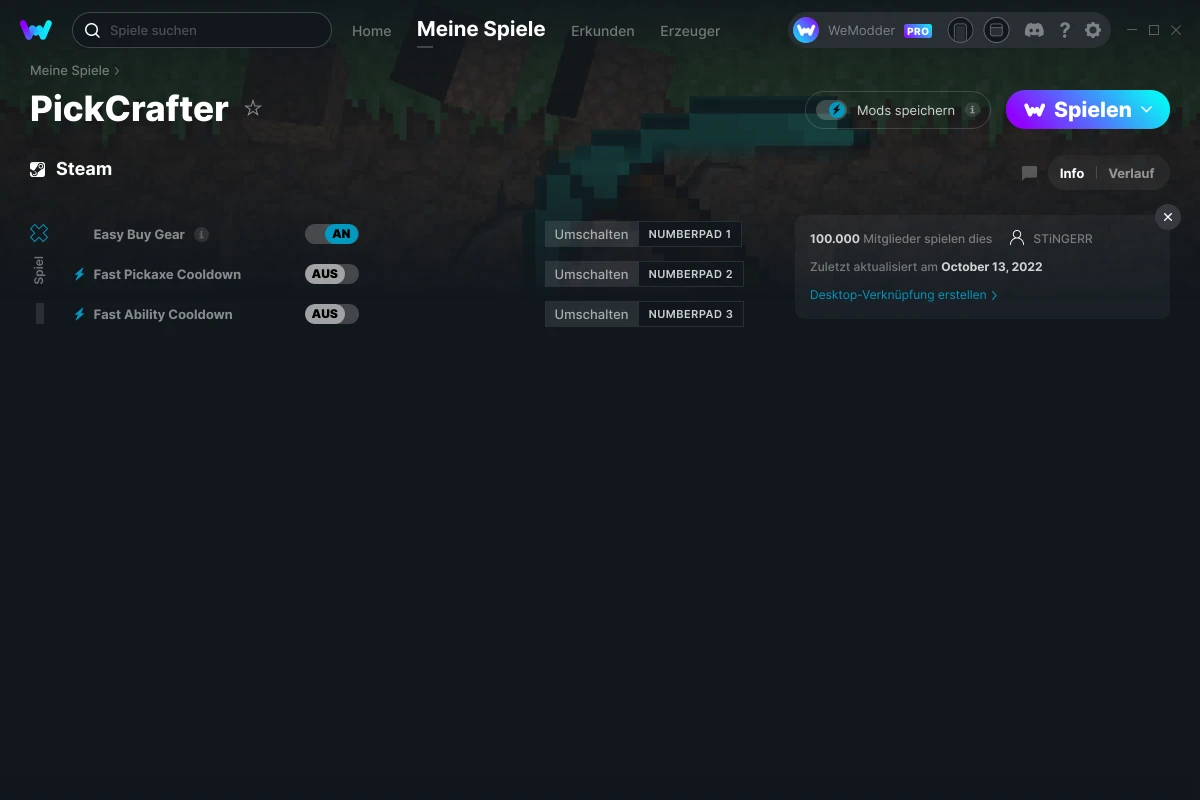Viewport: 1200px width, 800px height.
Task: Close the WeMod window
Action: pyautogui.click(x=1176, y=30)
